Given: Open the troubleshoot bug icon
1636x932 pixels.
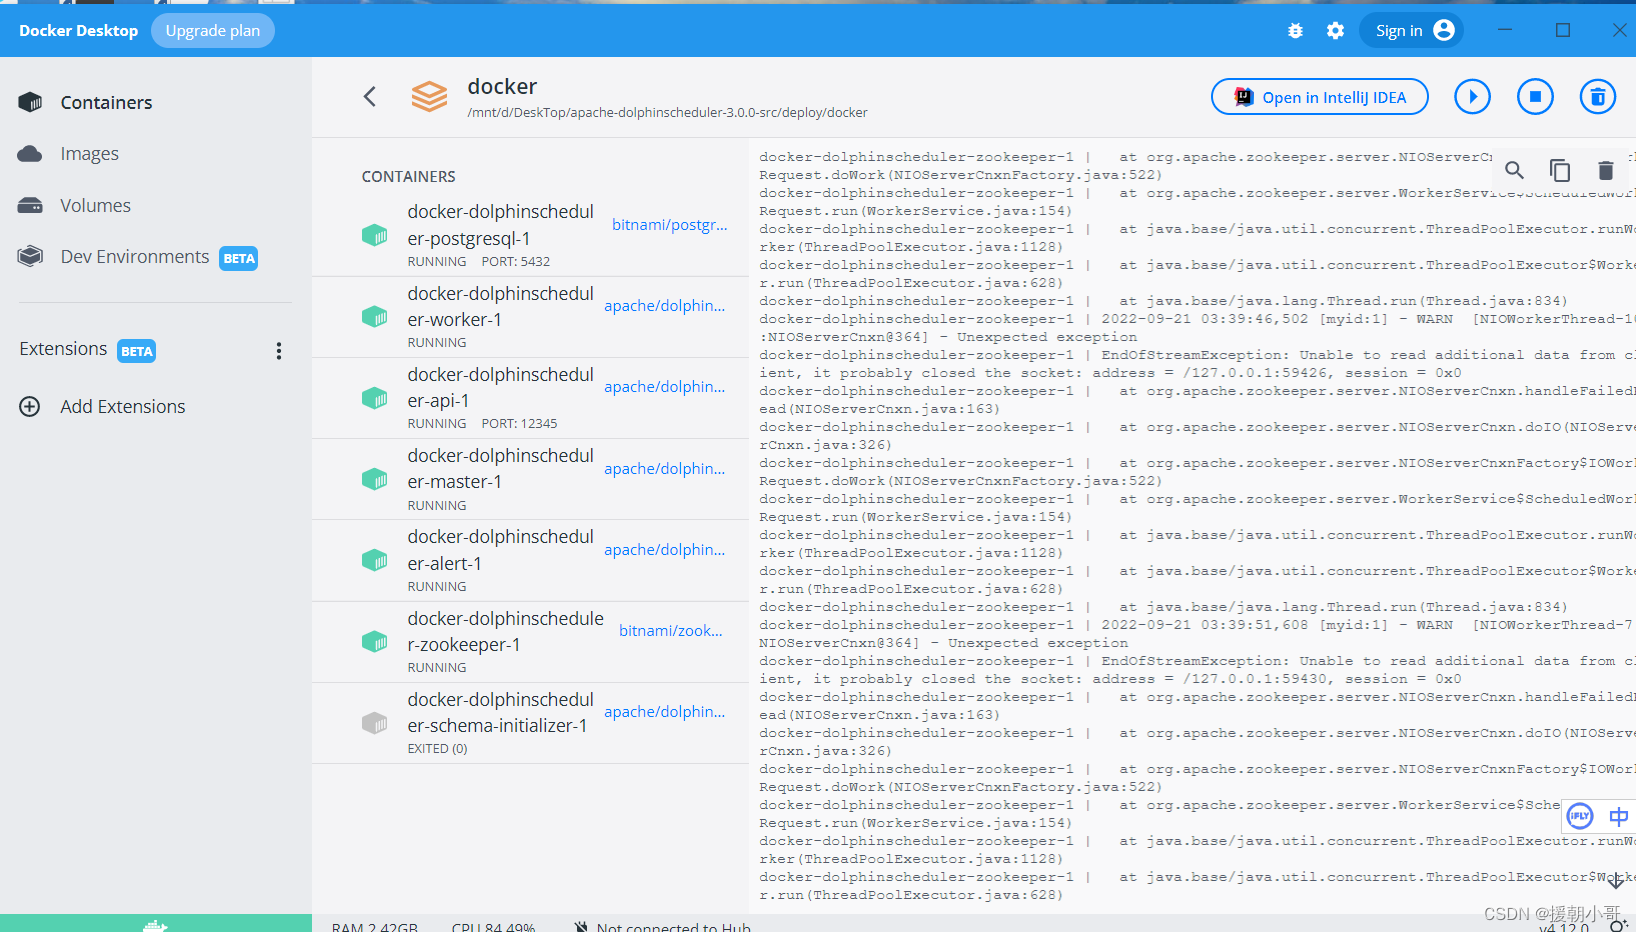Looking at the screenshot, I should 1295,31.
